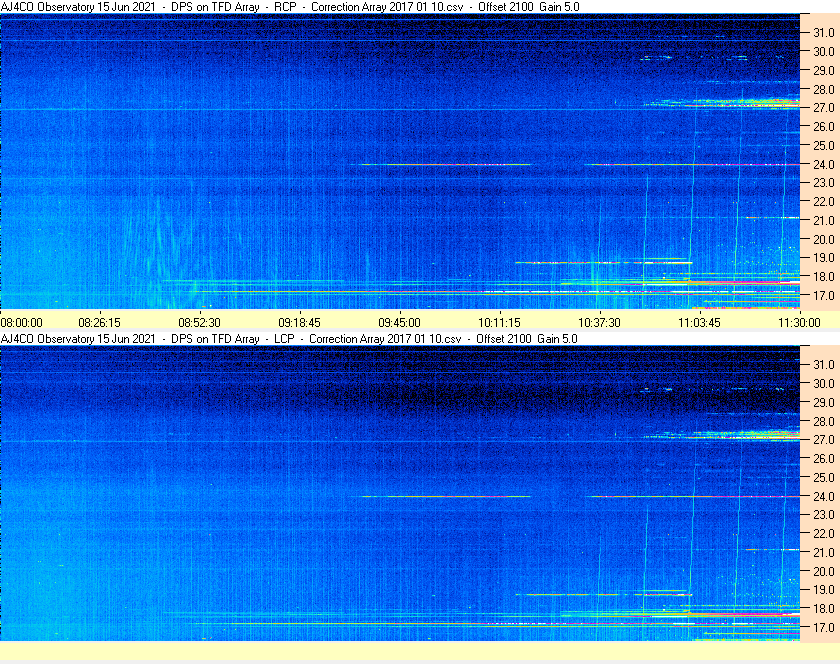The width and height of the screenshot is (840, 664).
Task: Click the 31.0 frequency label on LCP panel
Action: pyautogui.click(x=823, y=364)
